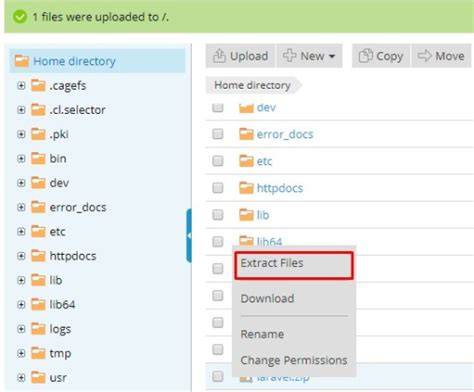Open the httpdocs folder in file list
474x392 pixels.
[280, 188]
